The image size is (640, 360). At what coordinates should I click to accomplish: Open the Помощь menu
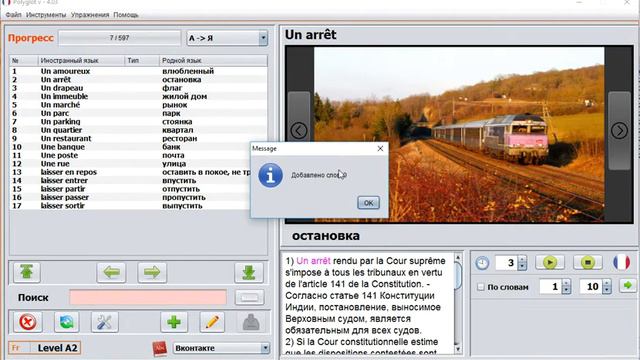[x=126, y=15]
